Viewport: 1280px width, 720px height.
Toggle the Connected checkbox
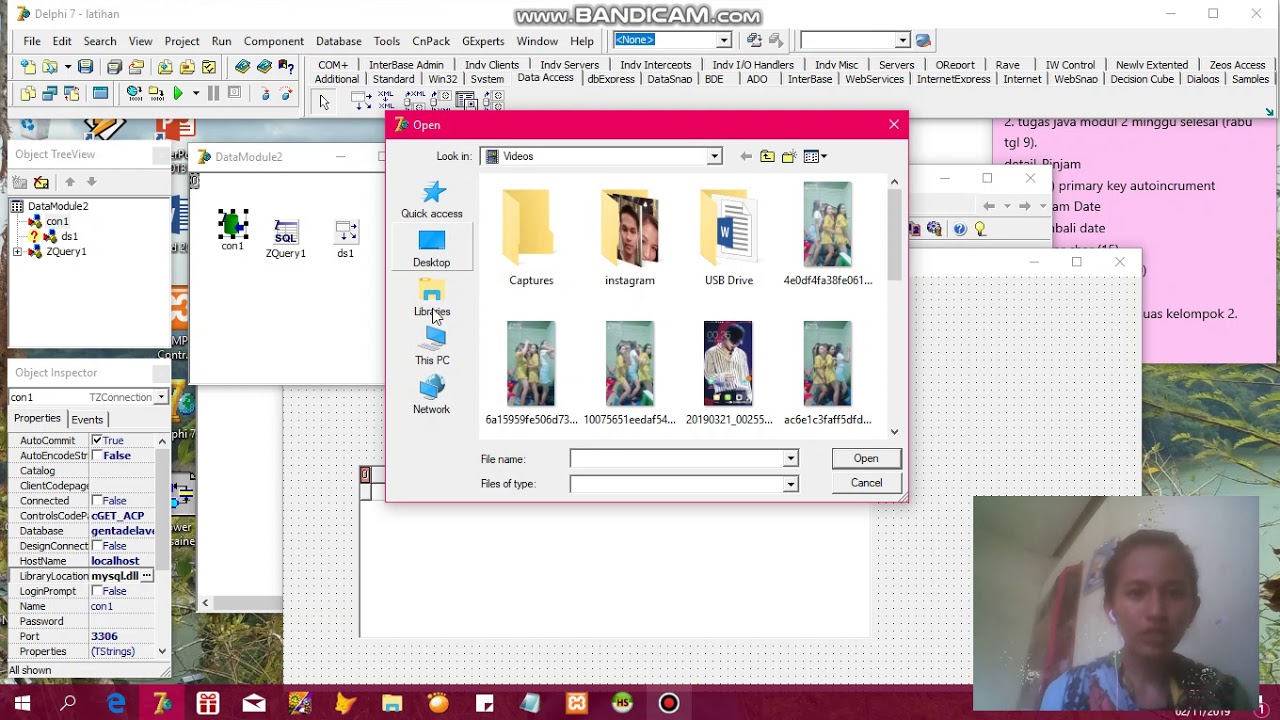(97, 501)
